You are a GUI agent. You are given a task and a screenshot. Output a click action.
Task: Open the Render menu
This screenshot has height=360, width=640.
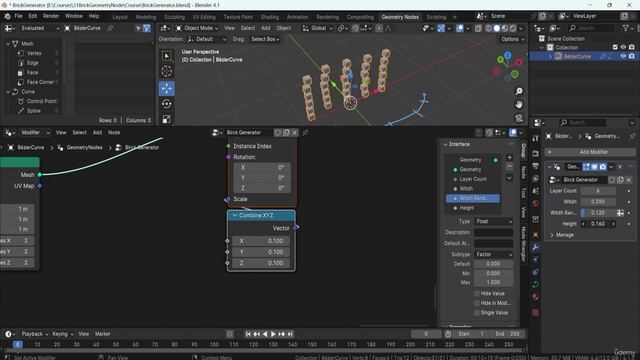tap(51, 16)
